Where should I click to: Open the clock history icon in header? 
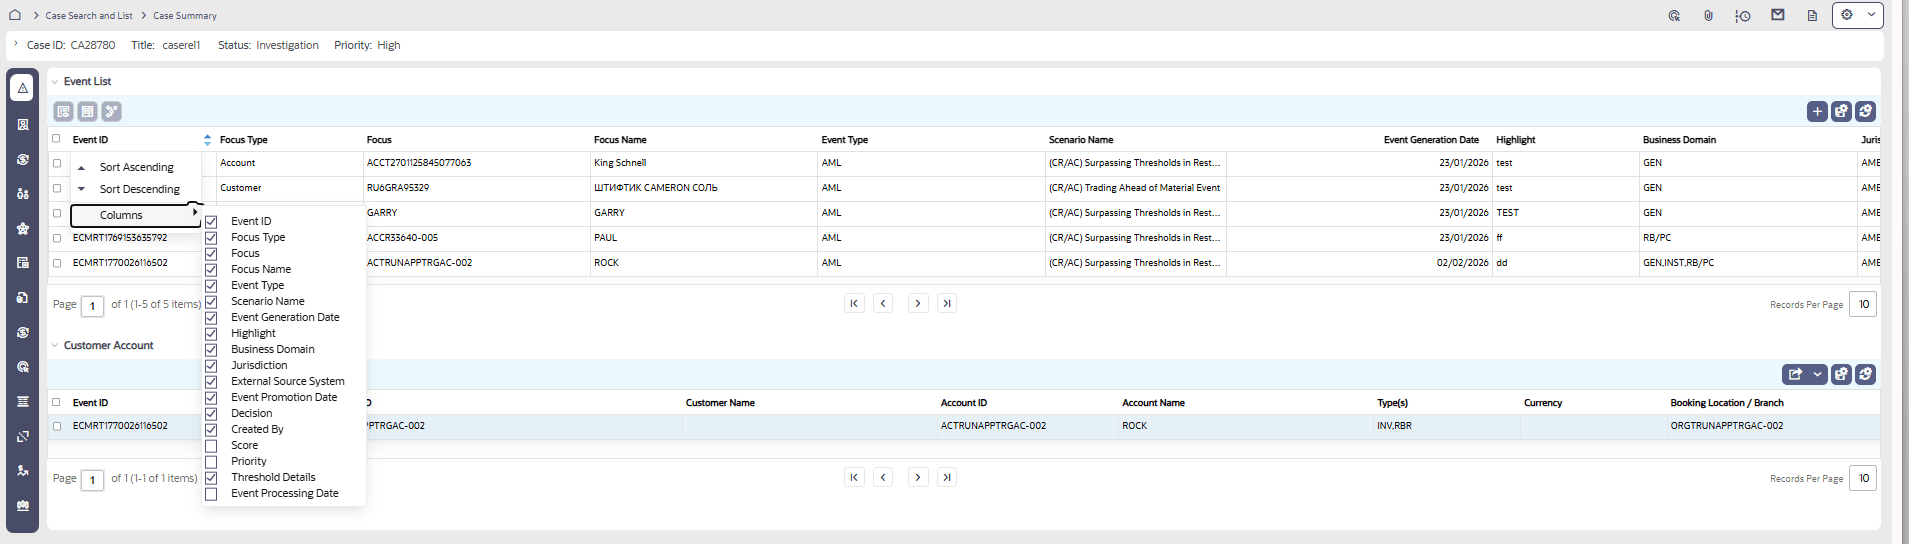1742,16
